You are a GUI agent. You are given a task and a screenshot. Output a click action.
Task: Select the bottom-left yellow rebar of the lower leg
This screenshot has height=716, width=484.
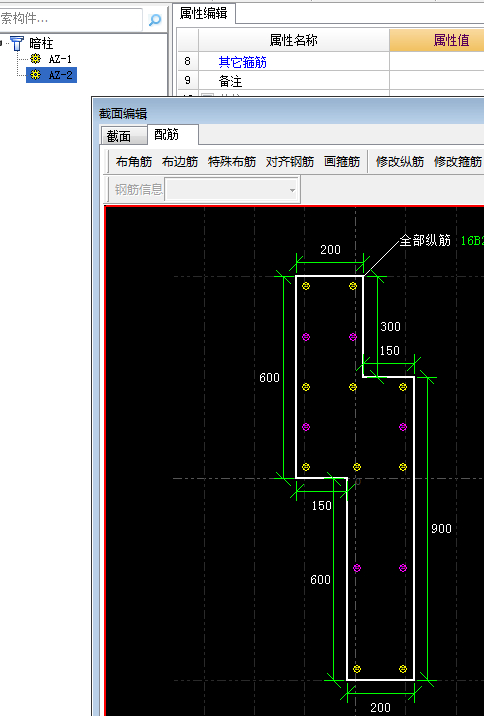pyautogui.click(x=357, y=669)
